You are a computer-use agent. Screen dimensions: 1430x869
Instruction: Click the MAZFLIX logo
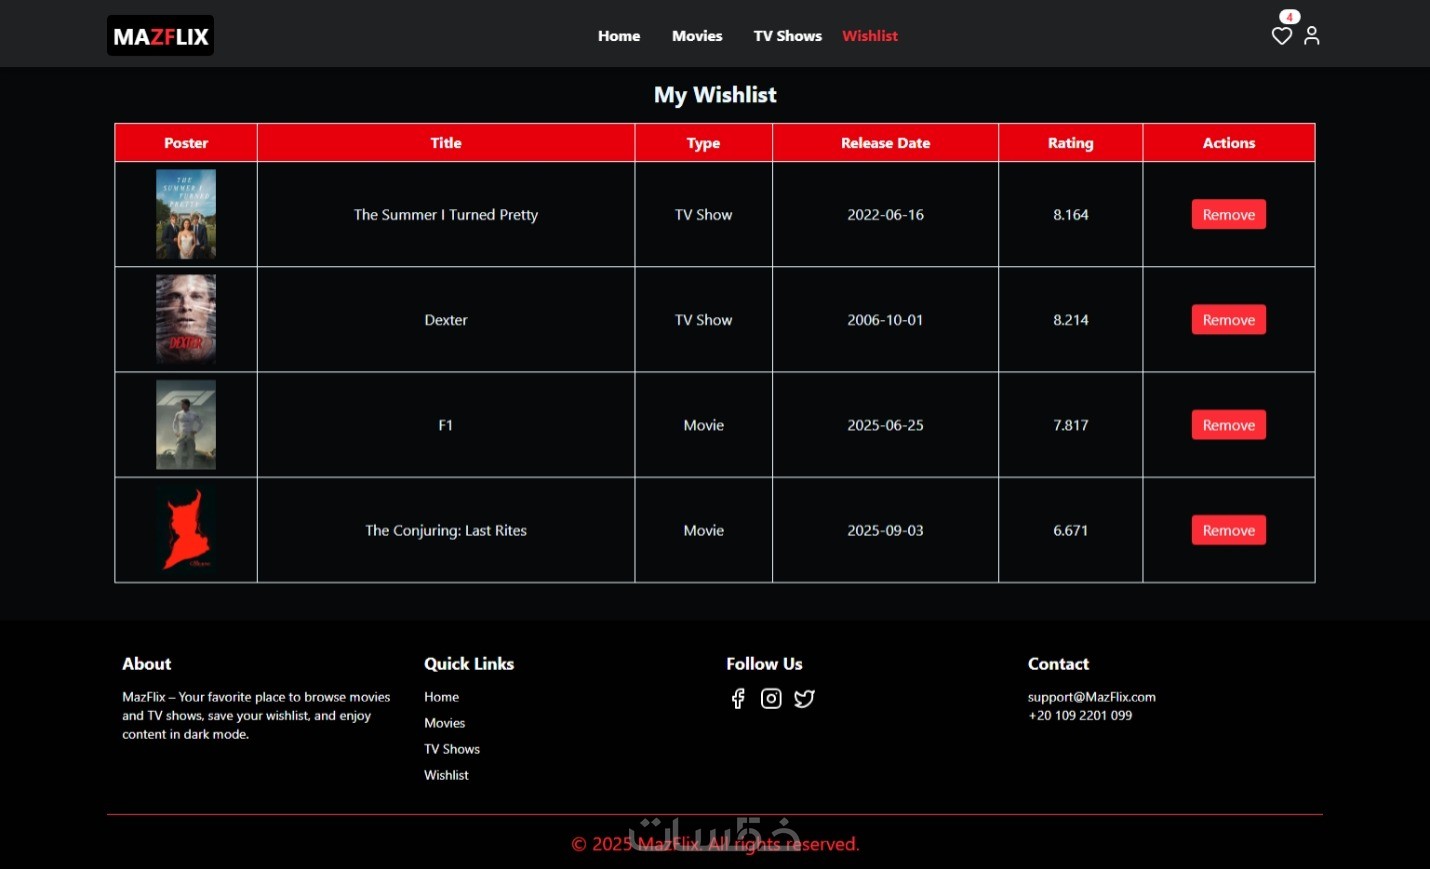160,36
